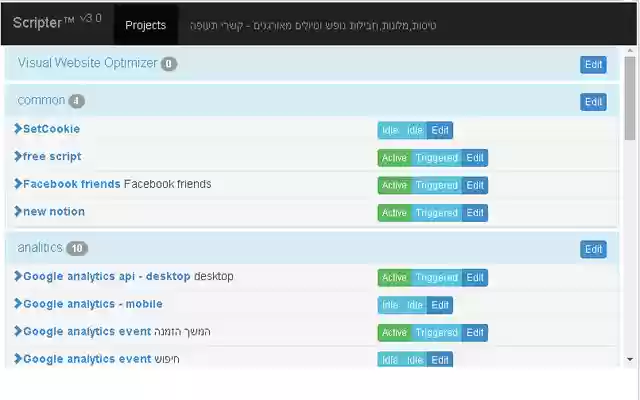Image resolution: width=640 pixels, height=400 pixels.
Task: Edit the Facebook friends script
Action: pos(475,185)
